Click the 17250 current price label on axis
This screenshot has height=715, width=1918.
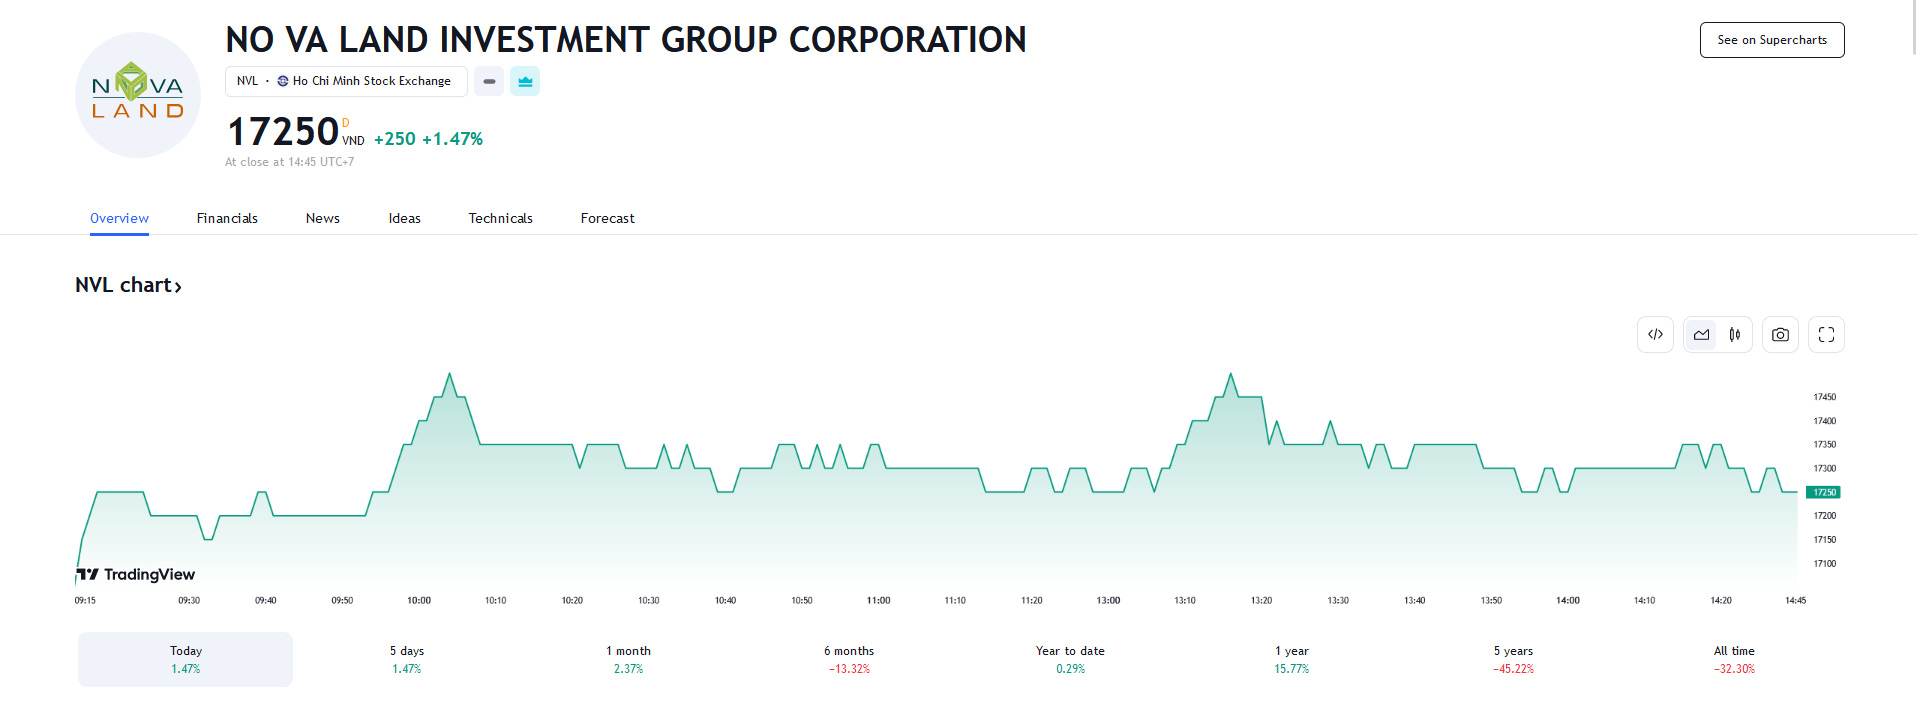1823,492
